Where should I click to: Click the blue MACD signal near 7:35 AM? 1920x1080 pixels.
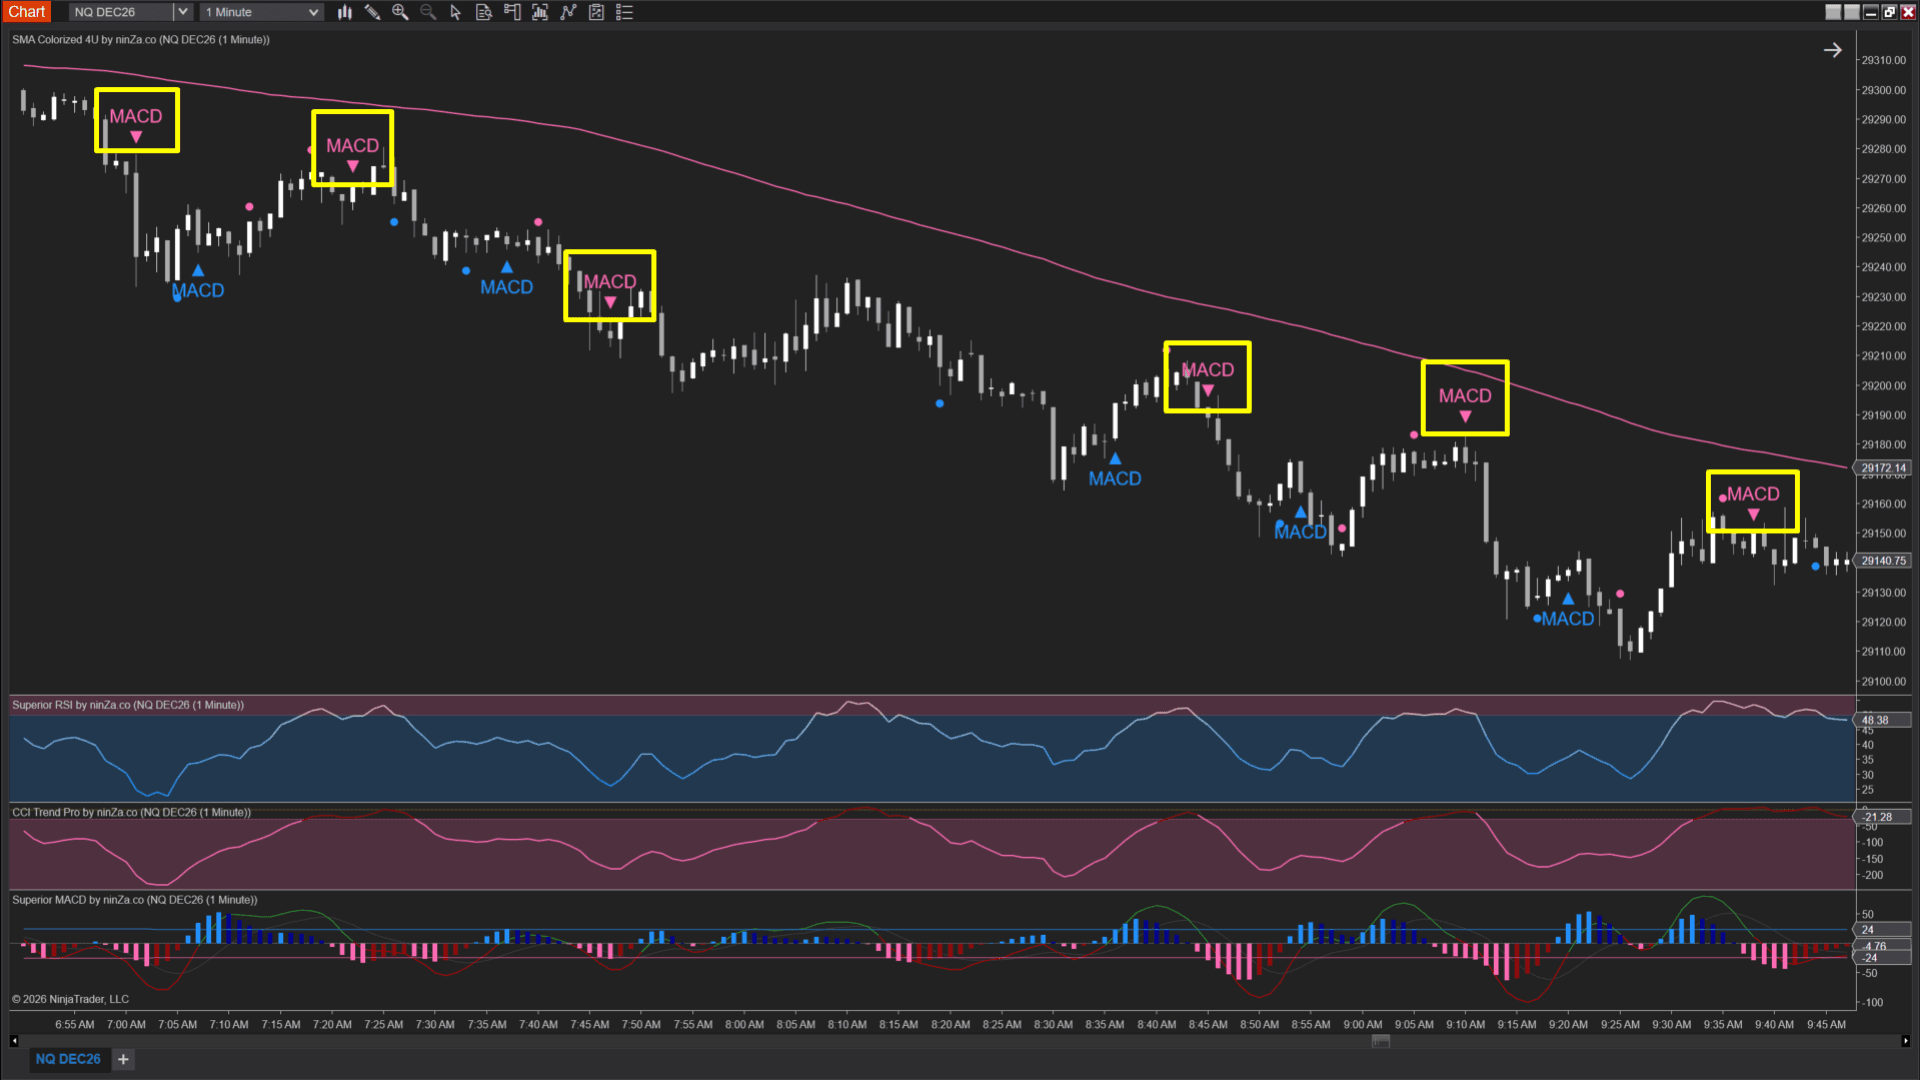click(506, 280)
